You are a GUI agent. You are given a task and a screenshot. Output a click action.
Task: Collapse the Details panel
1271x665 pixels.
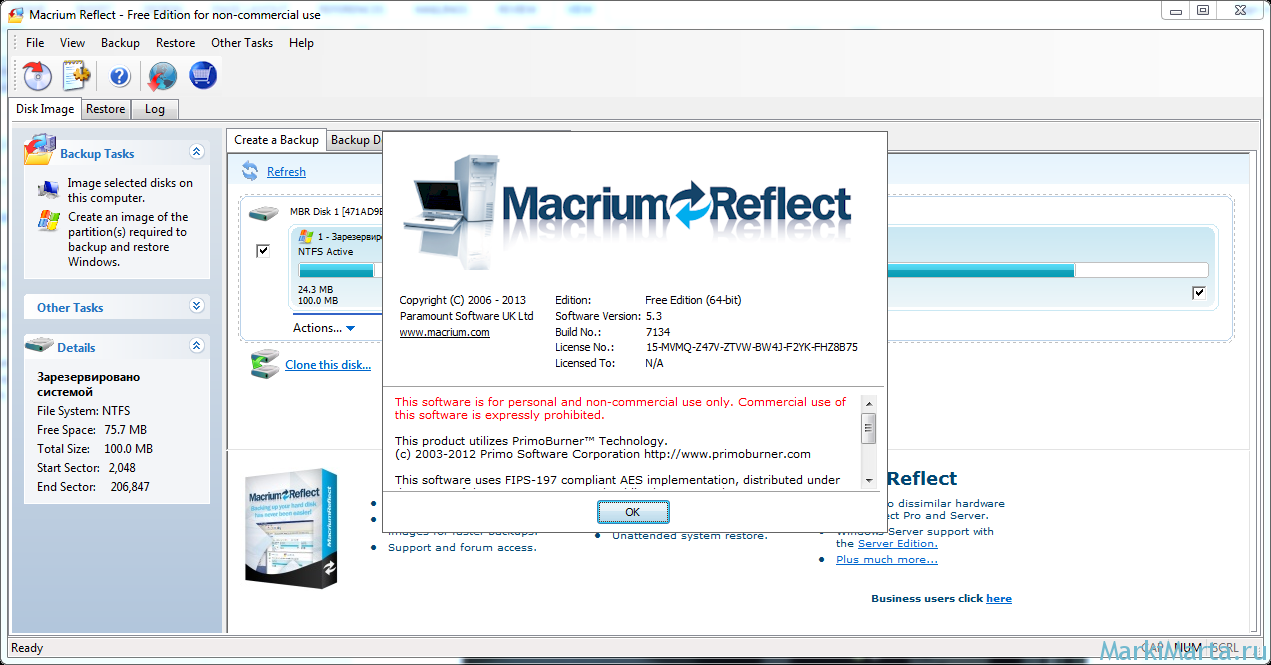(197, 346)
